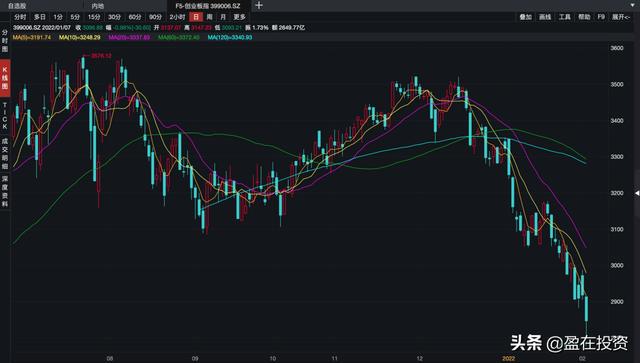Select the 30分 period
The height and width of the screenshot is (363, 640).
coord(114,17)
